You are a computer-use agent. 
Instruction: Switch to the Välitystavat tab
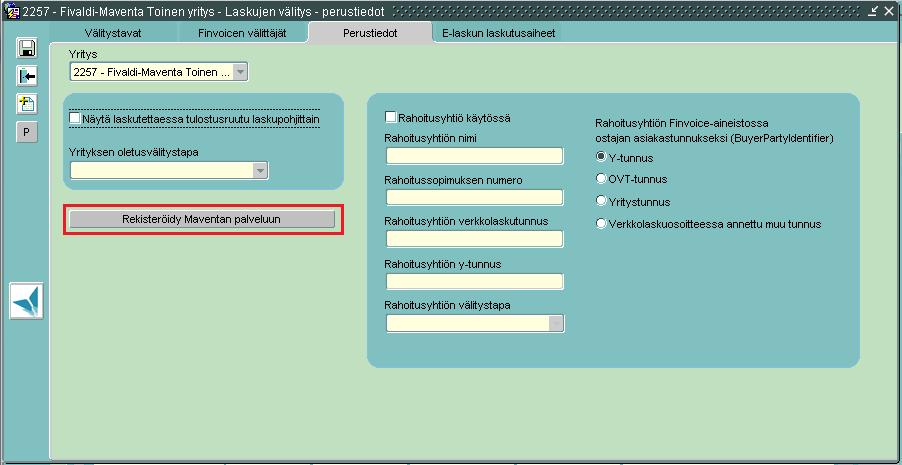click(113, 33)
